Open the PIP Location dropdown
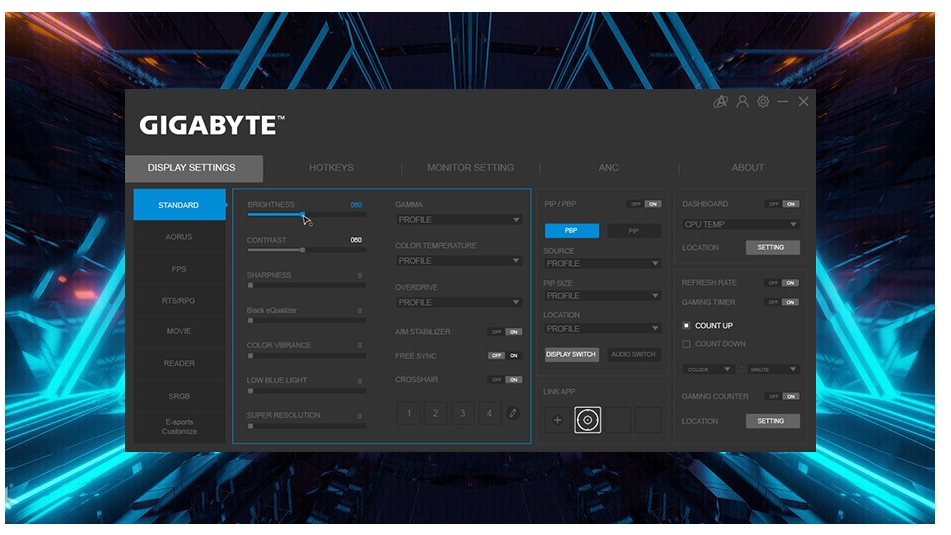The image size is (951, 535). (602, 328)
